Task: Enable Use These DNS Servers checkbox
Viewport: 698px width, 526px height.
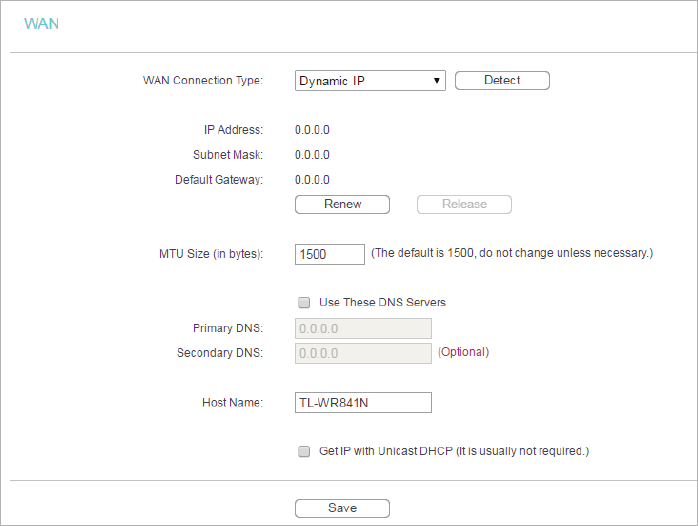Action: pyautogui.click(x=304, y=303)
